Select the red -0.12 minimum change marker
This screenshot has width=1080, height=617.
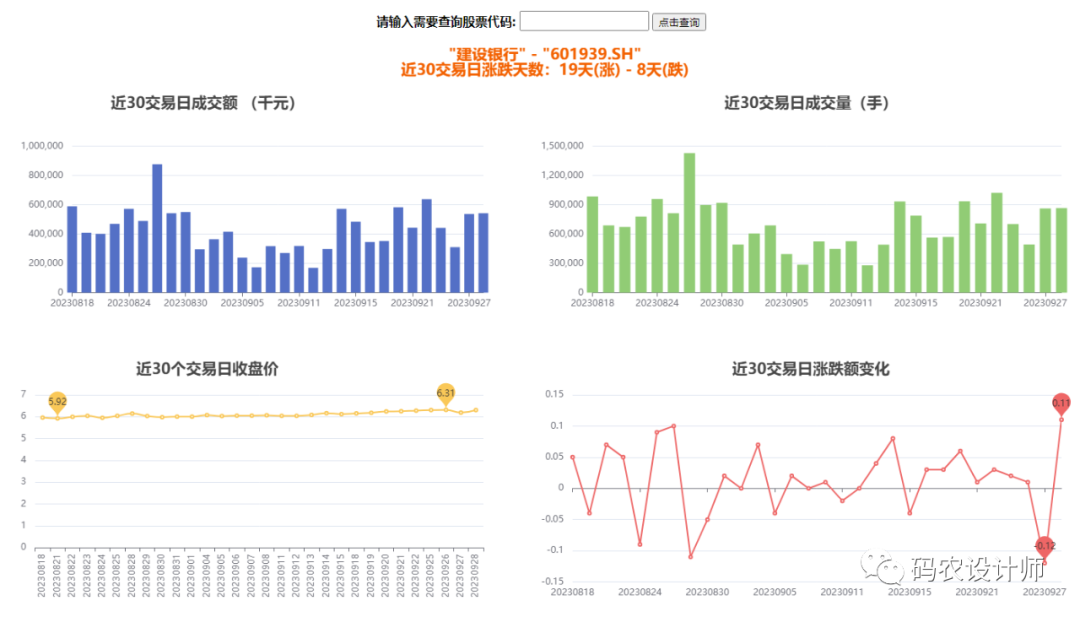tap(1045, 546)
